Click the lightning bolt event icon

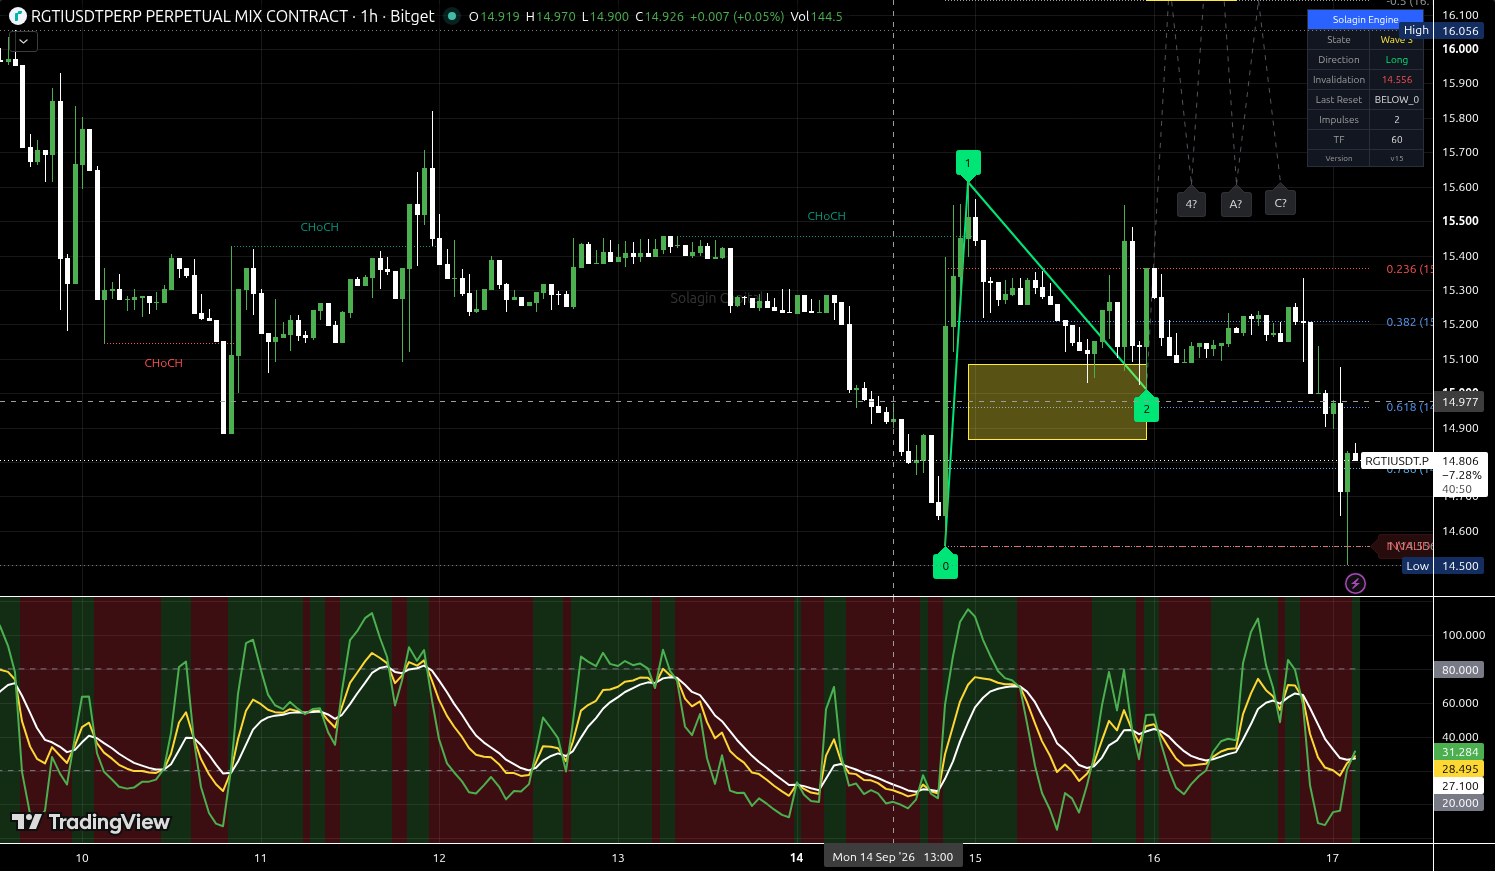click(1355, 583)
